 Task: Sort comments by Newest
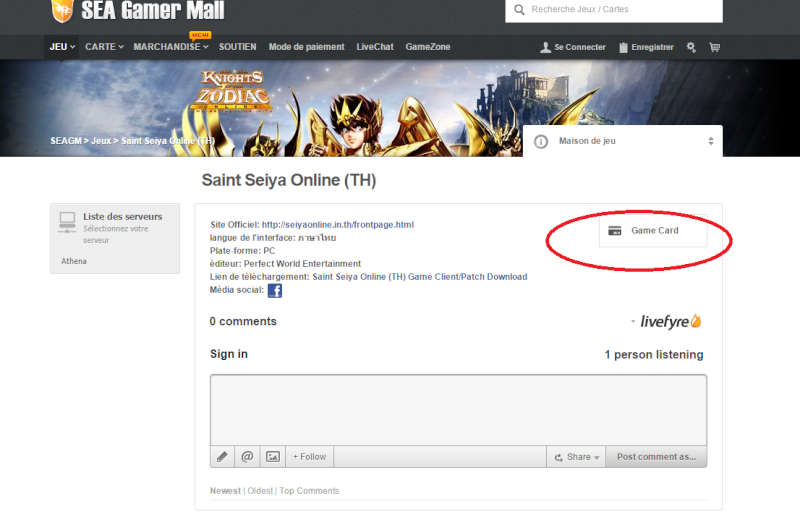tap(225, 490)
